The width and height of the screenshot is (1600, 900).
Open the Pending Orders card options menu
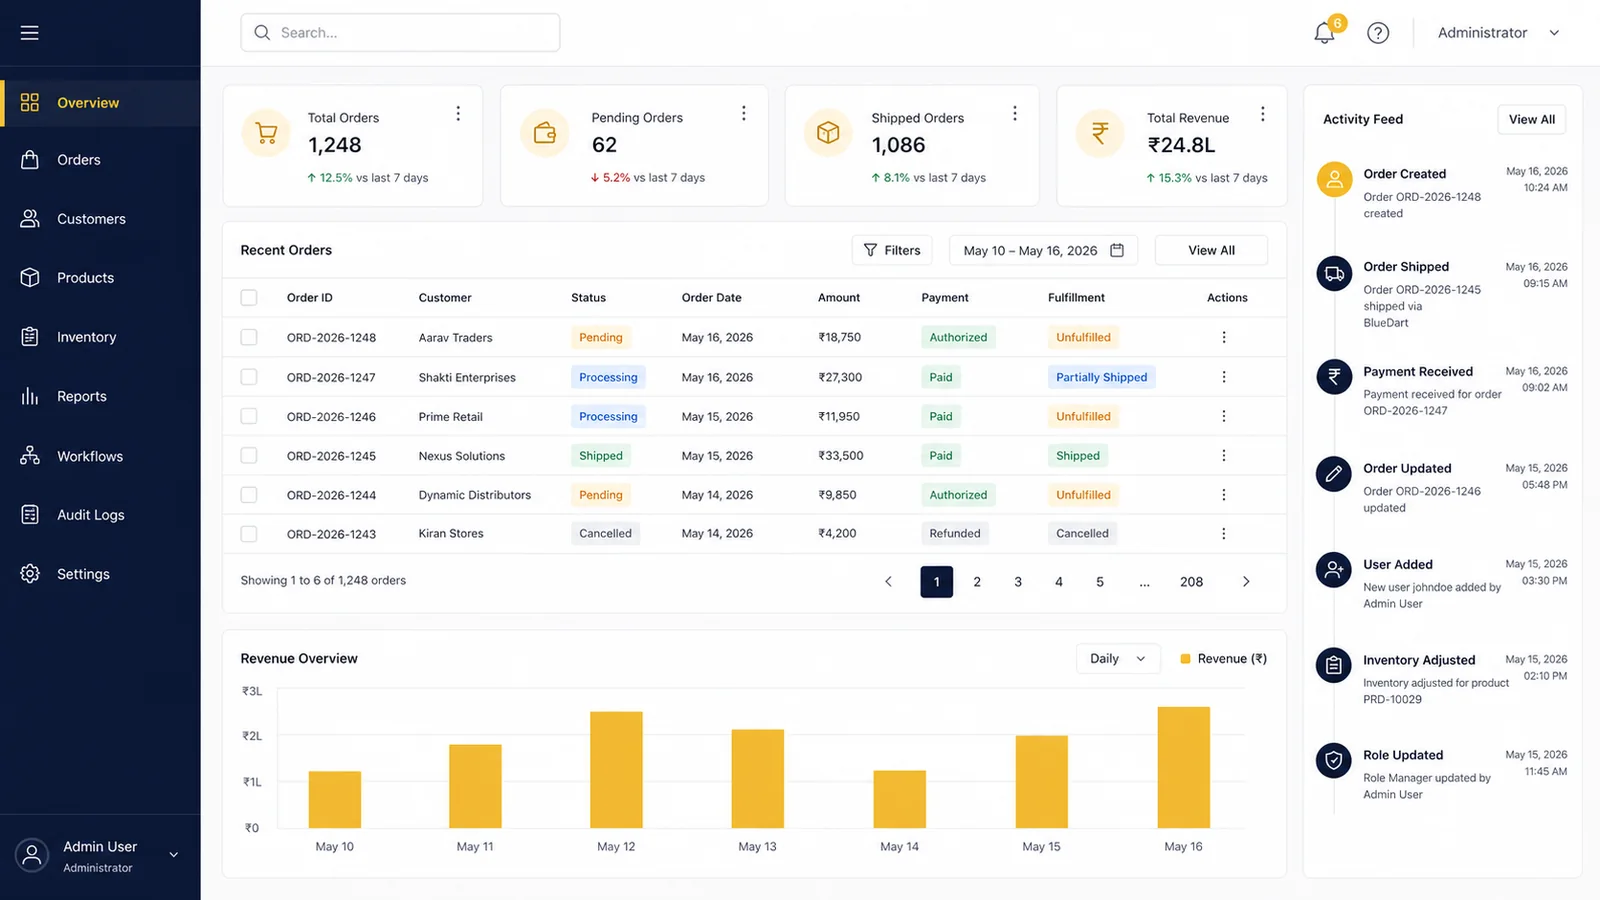click(743, 114)
